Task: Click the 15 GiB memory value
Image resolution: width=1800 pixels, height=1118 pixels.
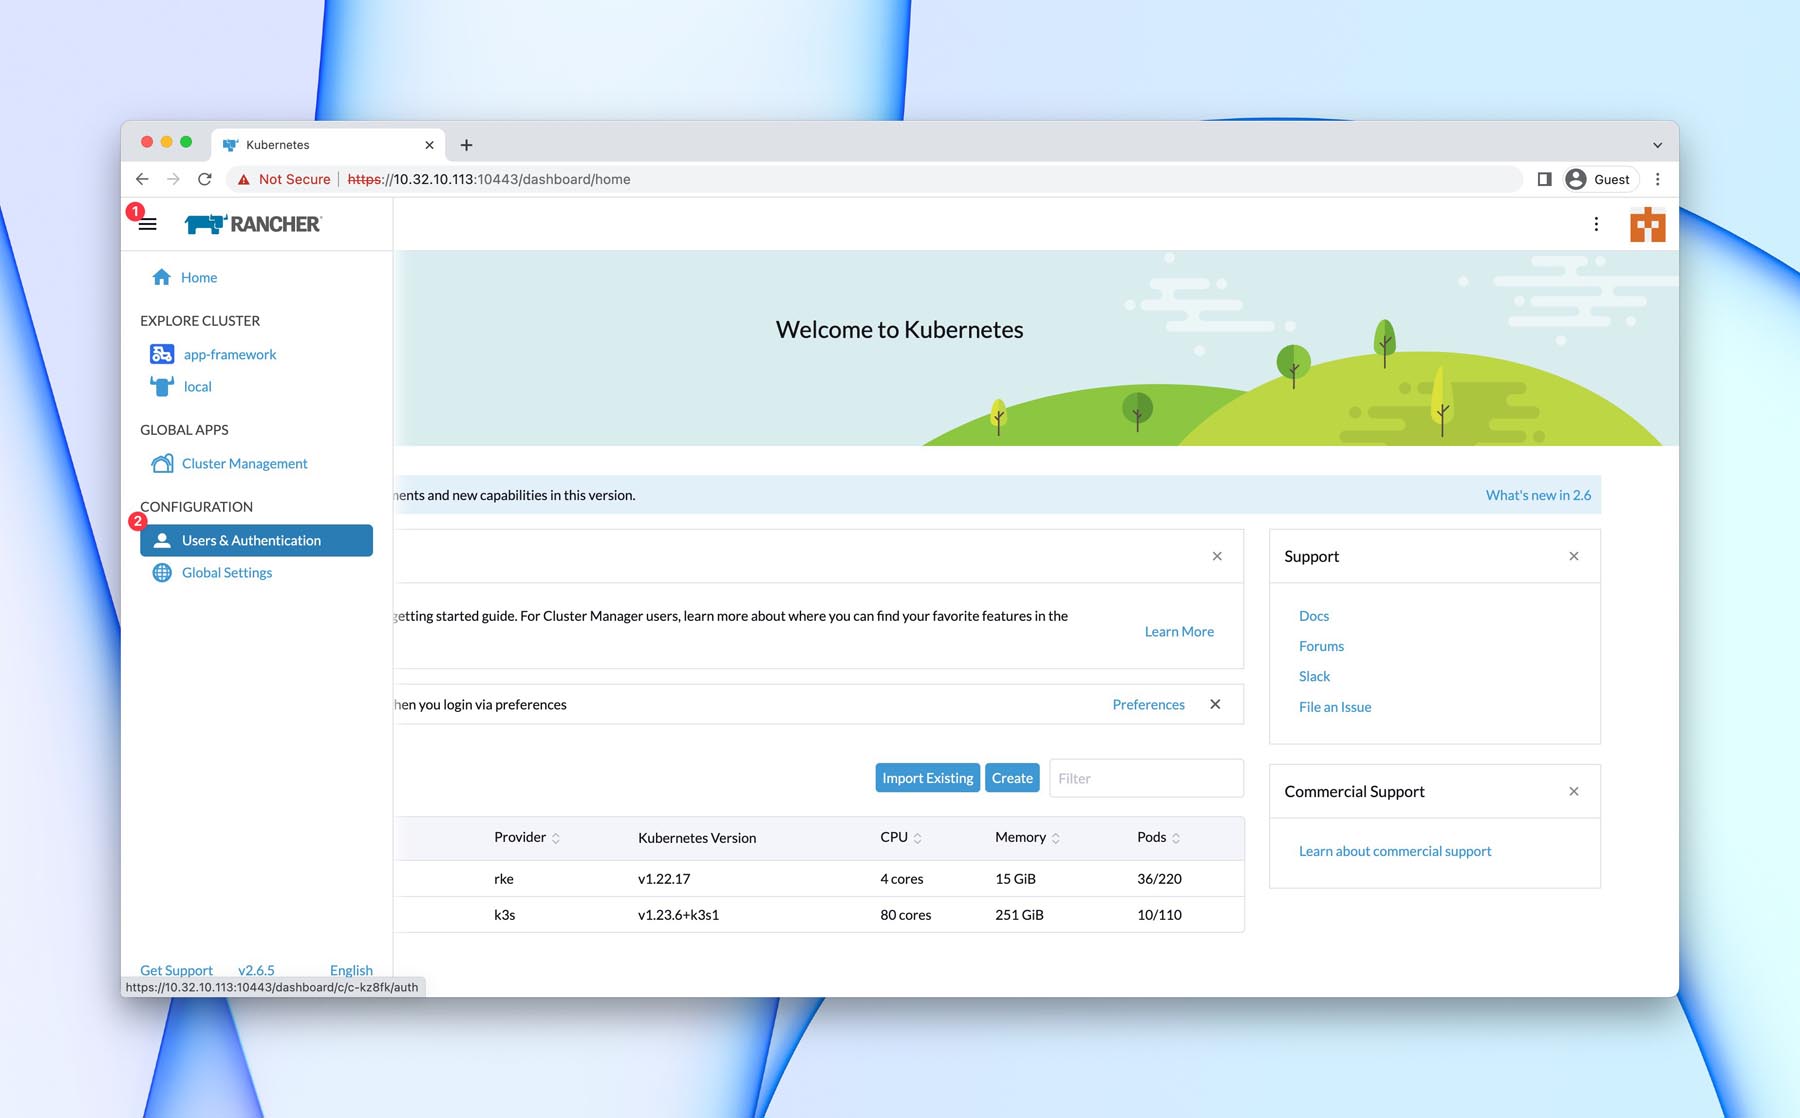Action: coord(1015,879)
